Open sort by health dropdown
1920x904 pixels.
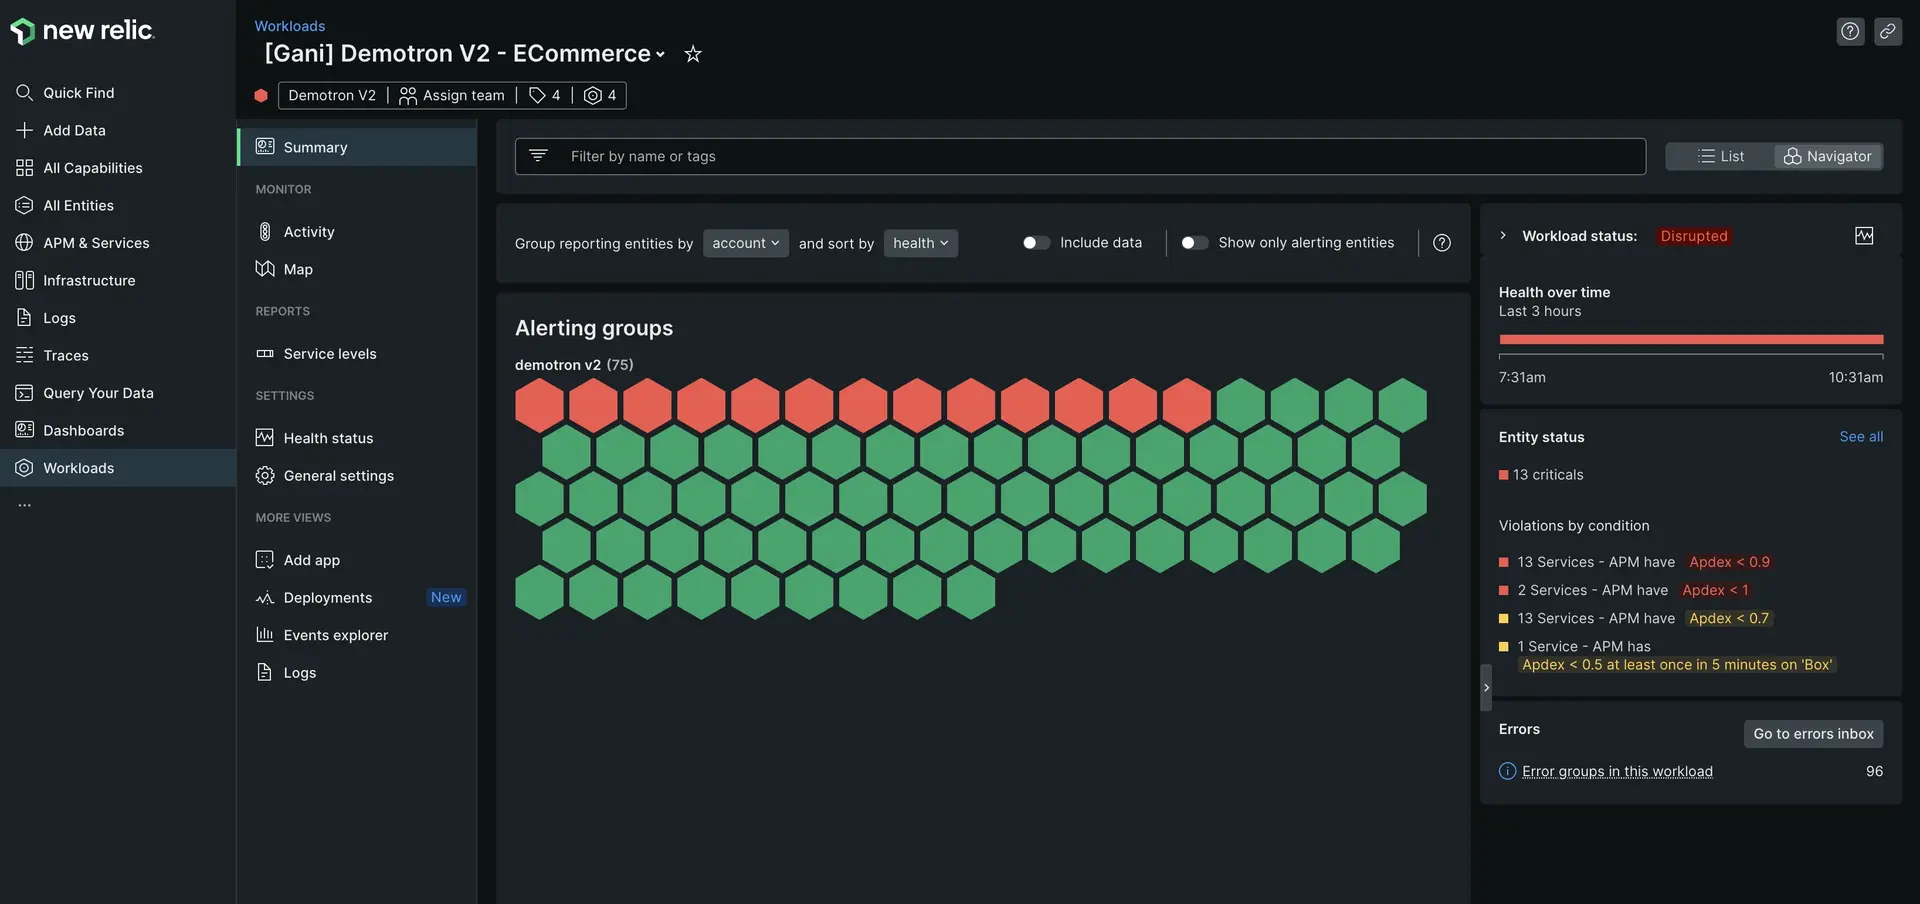pos(920,243)
